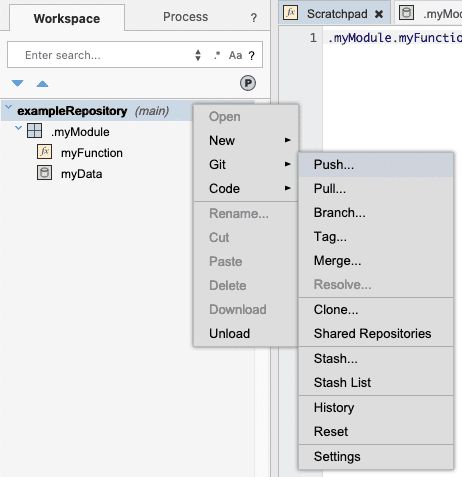This screenshot has width=462, height=477.
Task: Open the Git submenu
Action: (246, 164)
